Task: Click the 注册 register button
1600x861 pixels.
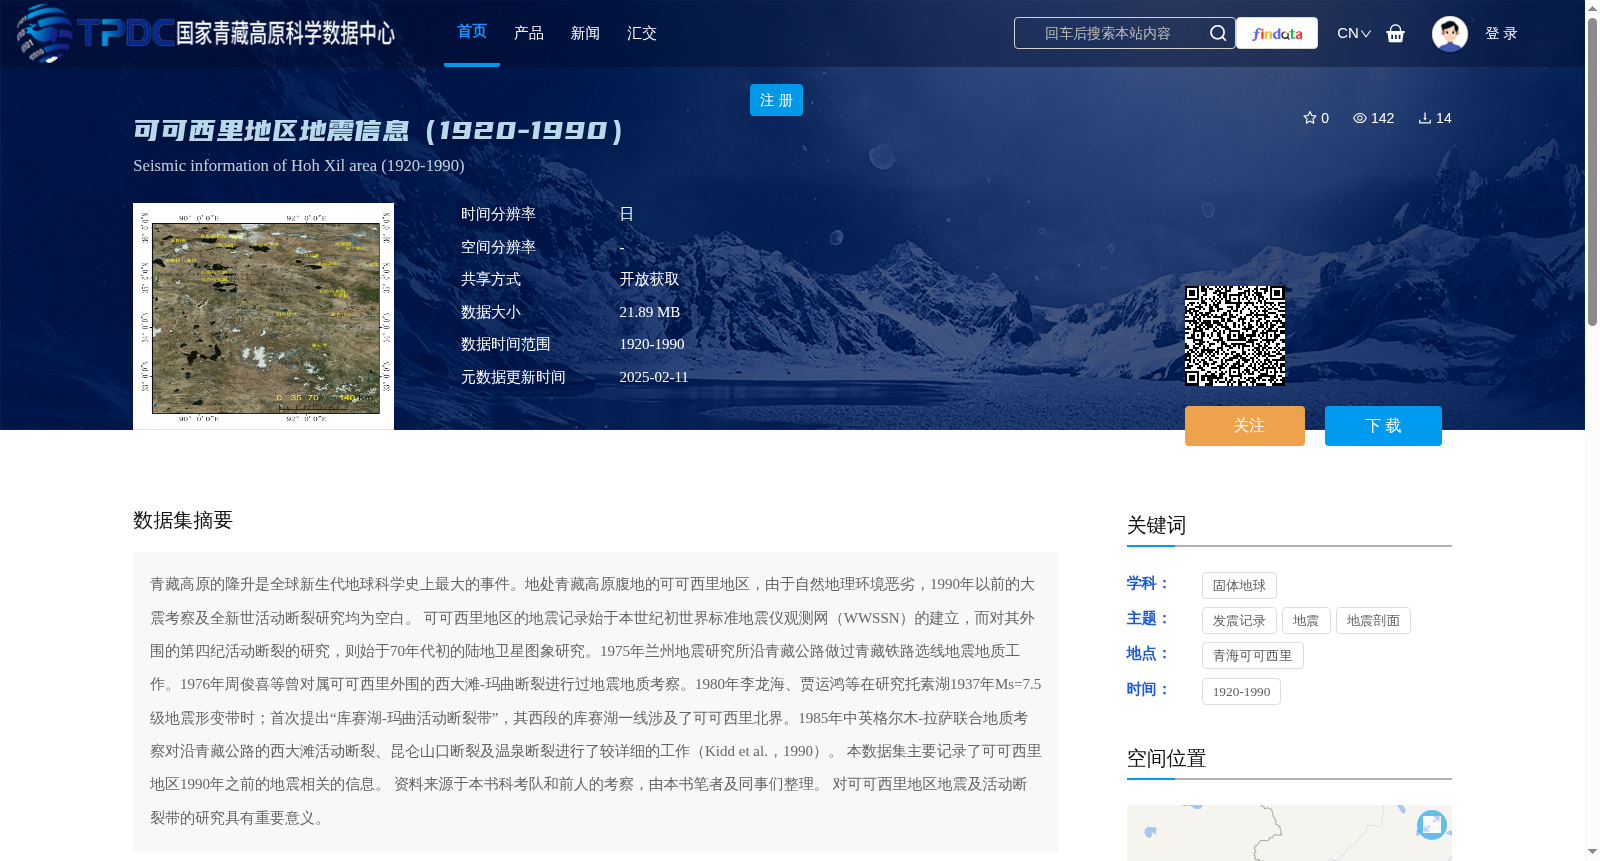Action: click(x=776, y=100)
